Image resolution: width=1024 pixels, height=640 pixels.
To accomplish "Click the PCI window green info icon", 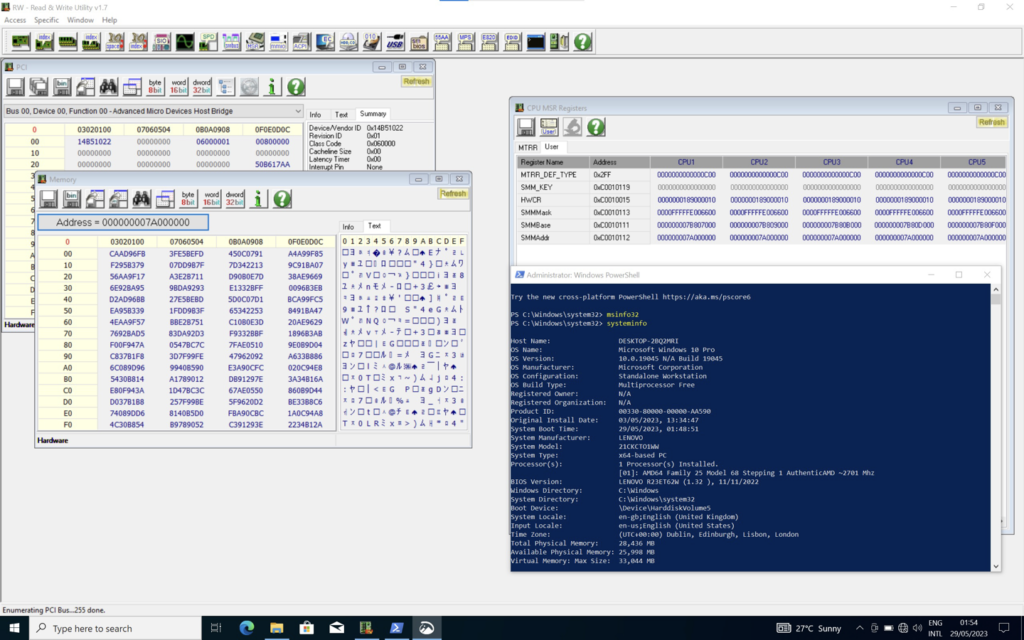I will point(272,87).
